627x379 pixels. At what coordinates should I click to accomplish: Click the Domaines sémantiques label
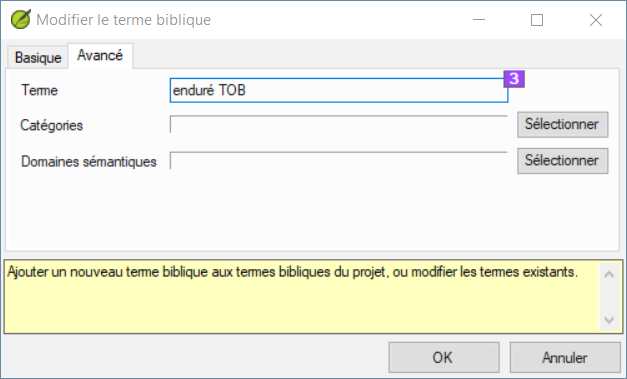pyautogui.click(x=89, y=162)
